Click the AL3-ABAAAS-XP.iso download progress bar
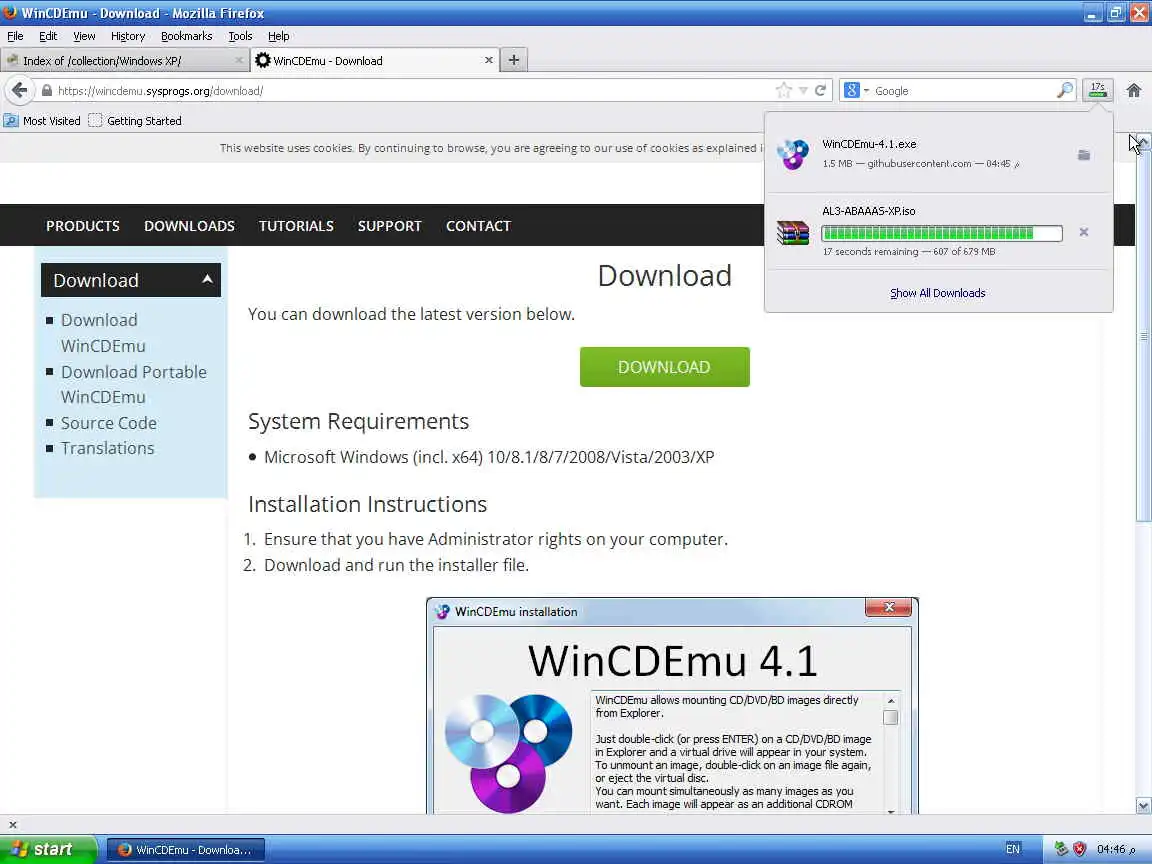The height and width of the screenshot is (864, 1152). point(942,234)
